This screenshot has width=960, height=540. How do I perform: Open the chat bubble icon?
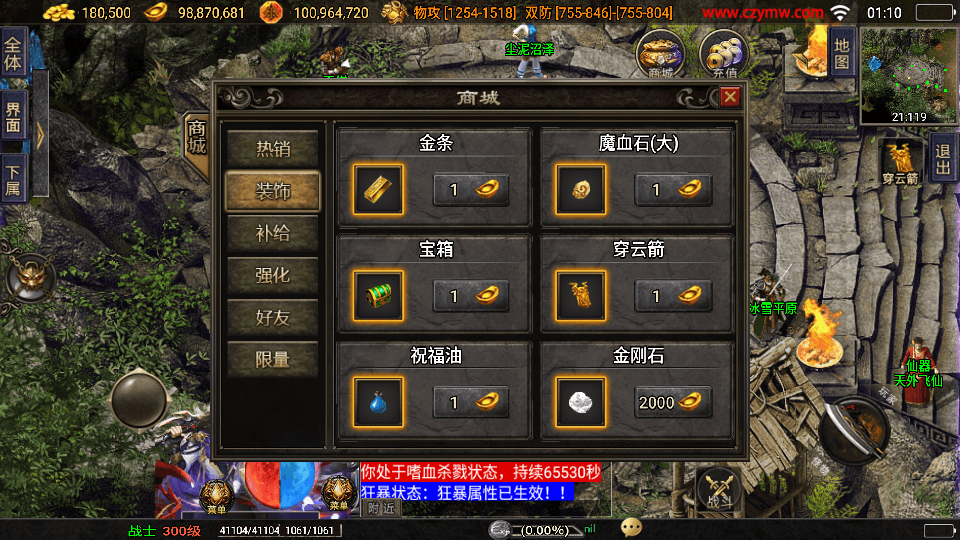click(x=631, y=528)
